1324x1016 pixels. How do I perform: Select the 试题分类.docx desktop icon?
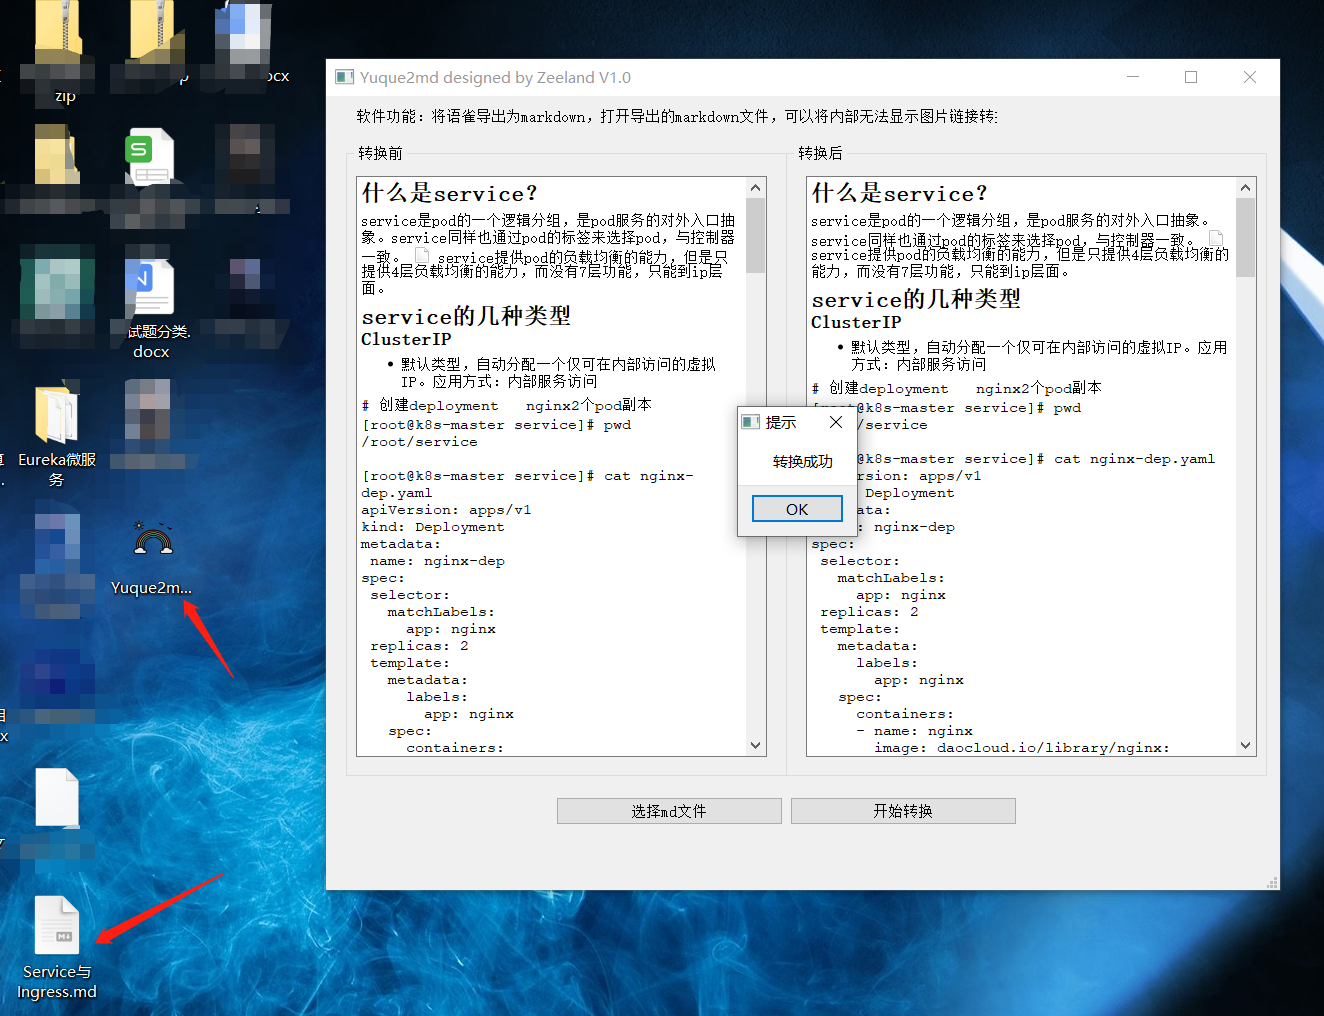click(152, 309)
